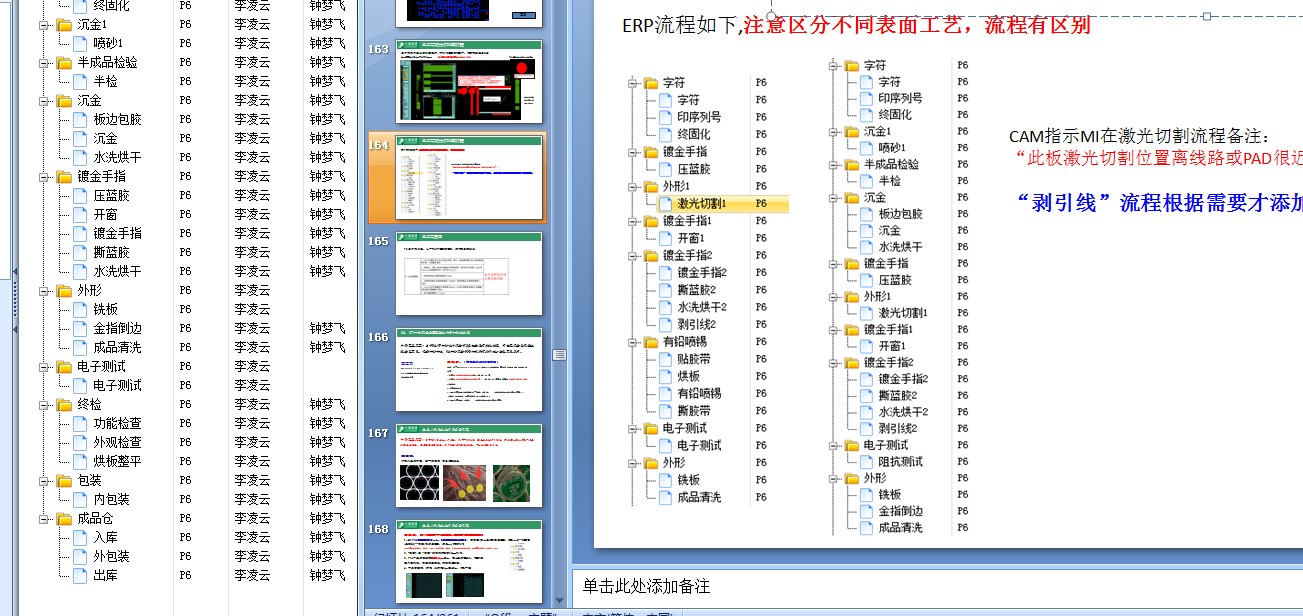
Task: Click the document icon next to 入库
Action: point(80,538)
